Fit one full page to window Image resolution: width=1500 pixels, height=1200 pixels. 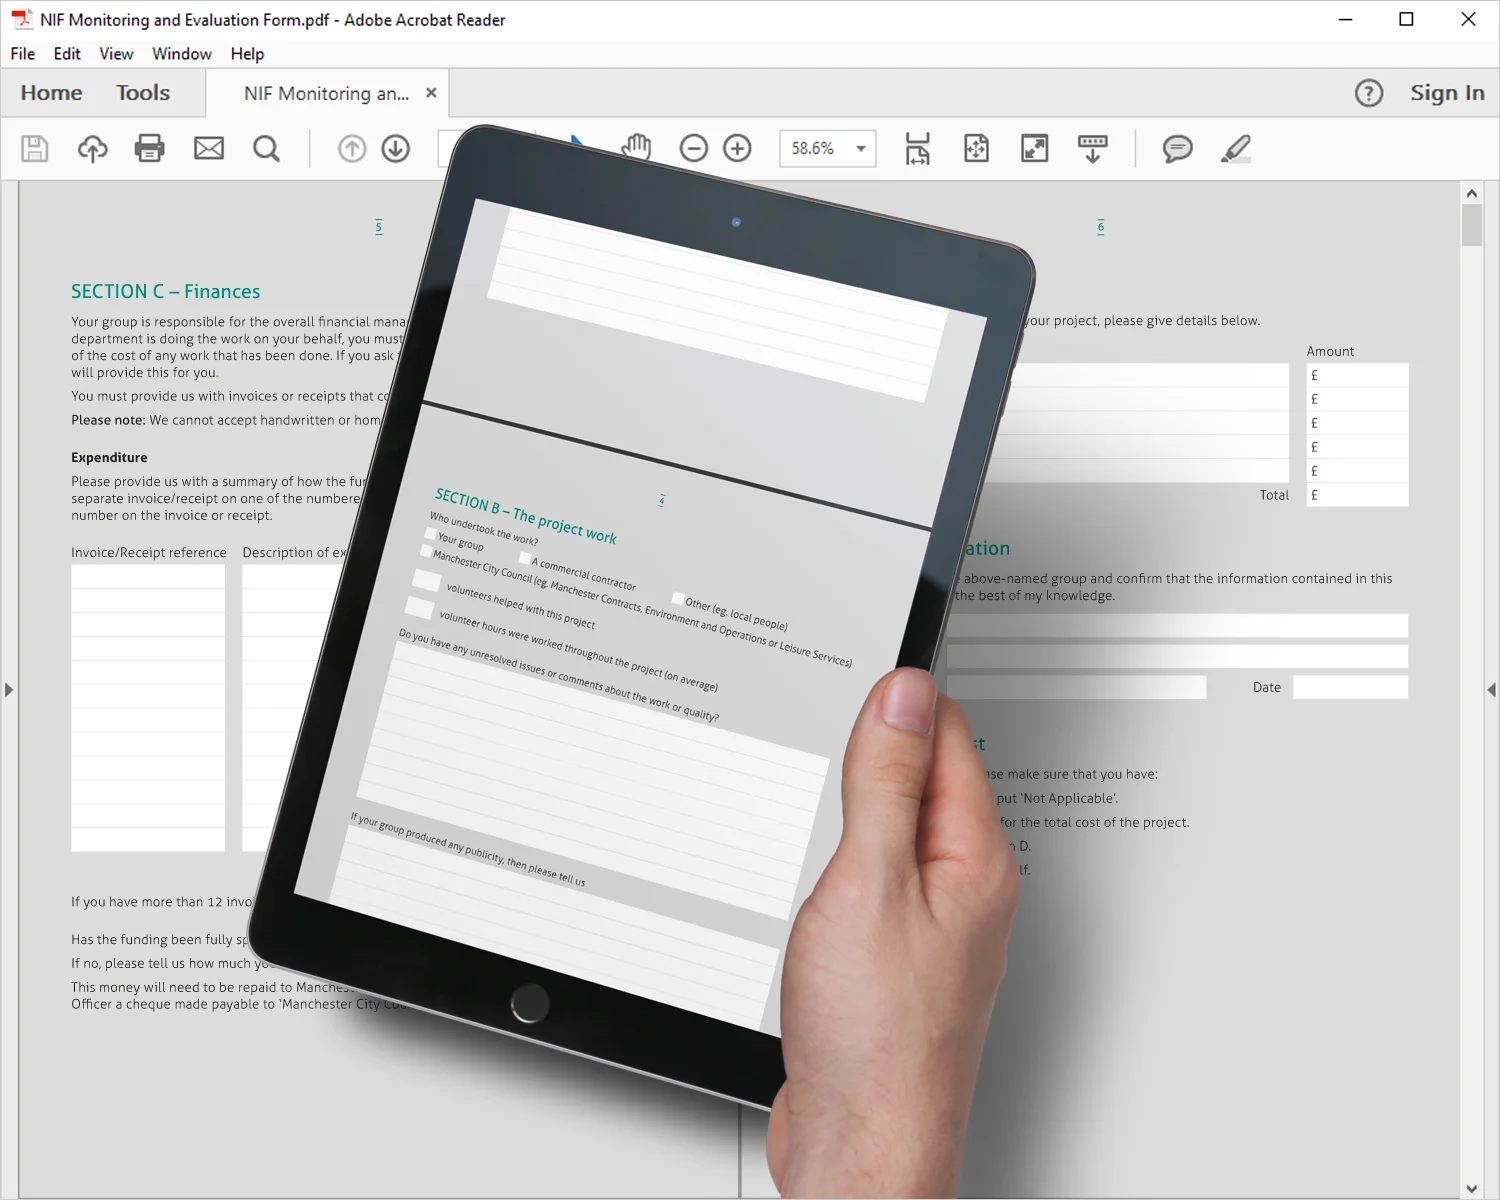pos(976,149)
